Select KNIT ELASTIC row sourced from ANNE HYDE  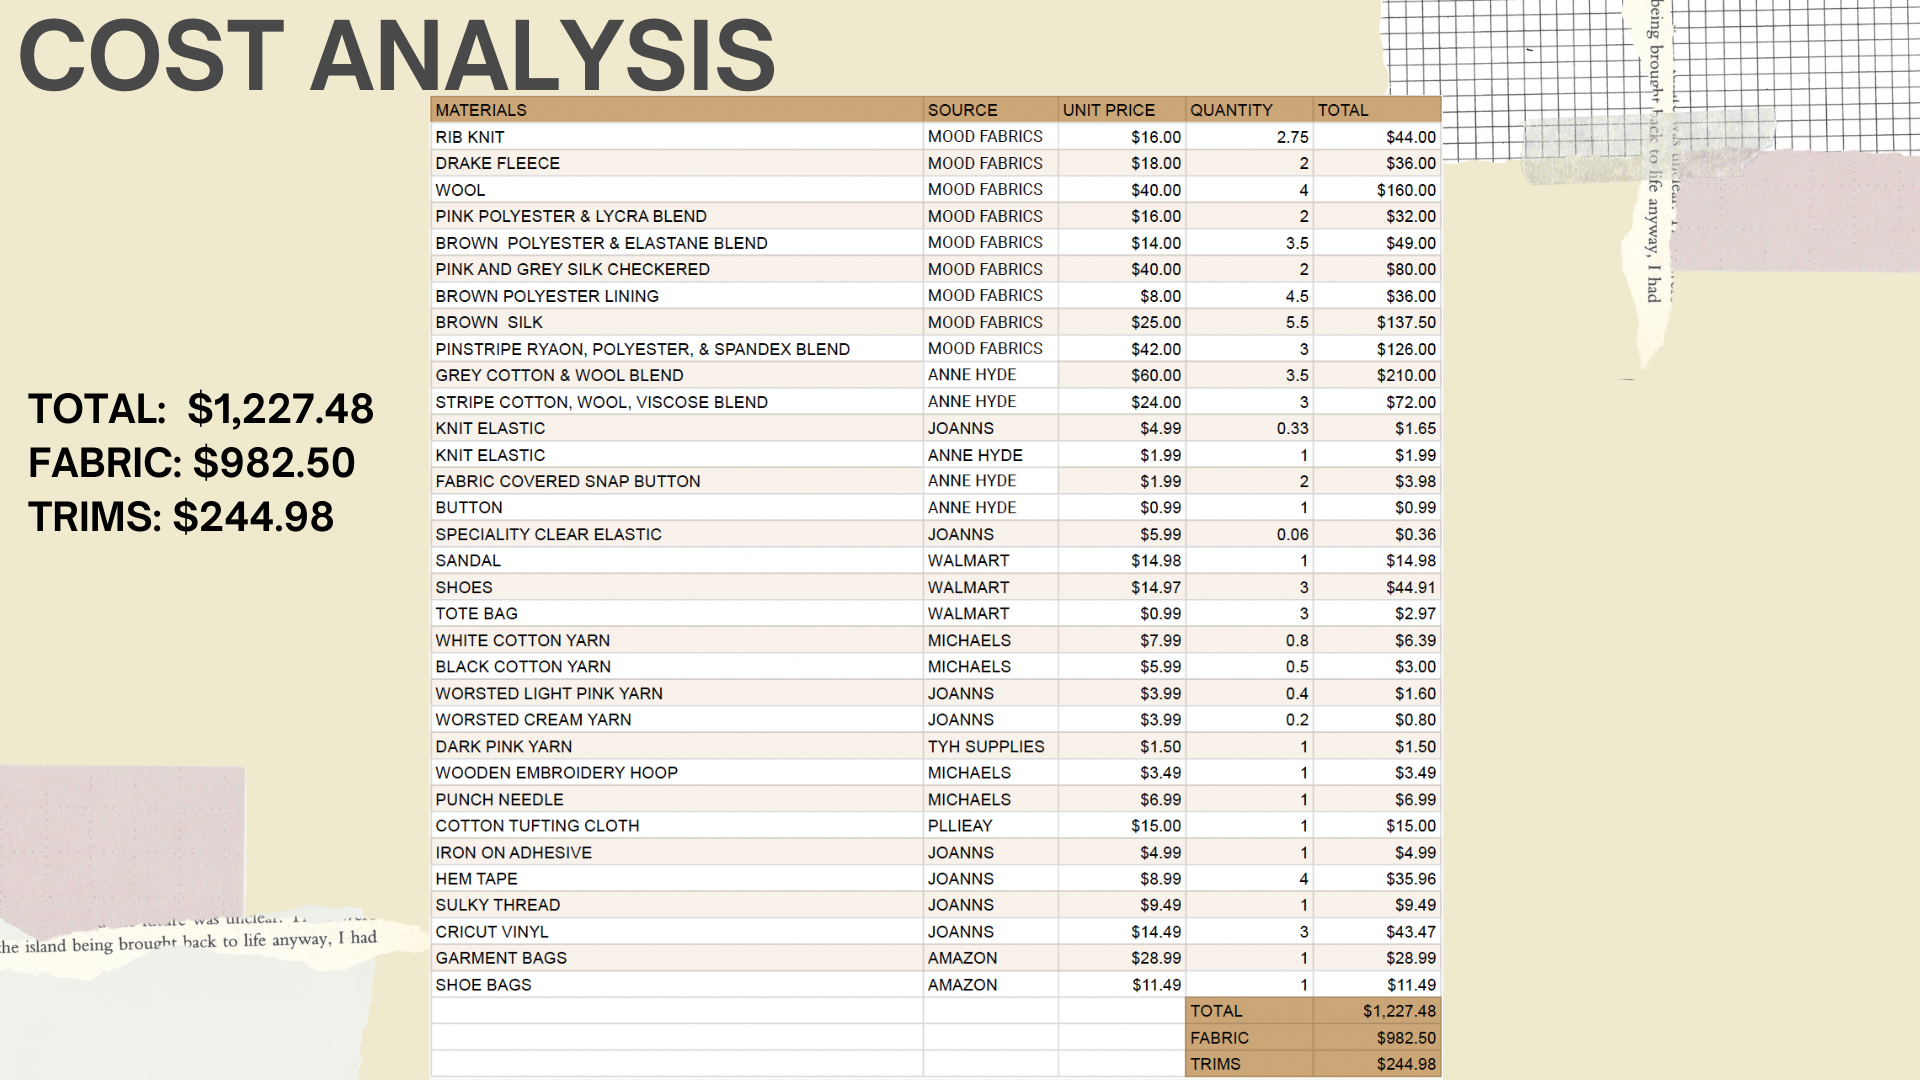click(x=936, y=455)
